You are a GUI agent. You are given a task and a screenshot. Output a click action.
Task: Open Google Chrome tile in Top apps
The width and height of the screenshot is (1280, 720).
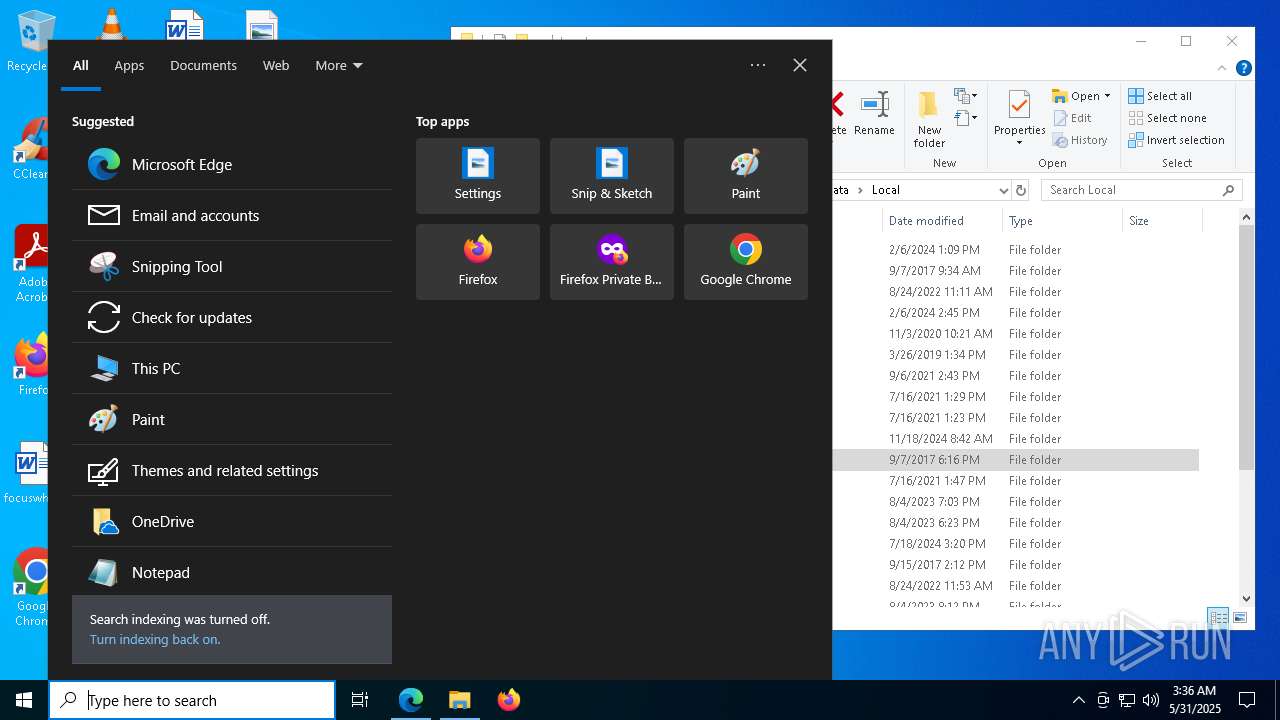[x=746, y=262]
